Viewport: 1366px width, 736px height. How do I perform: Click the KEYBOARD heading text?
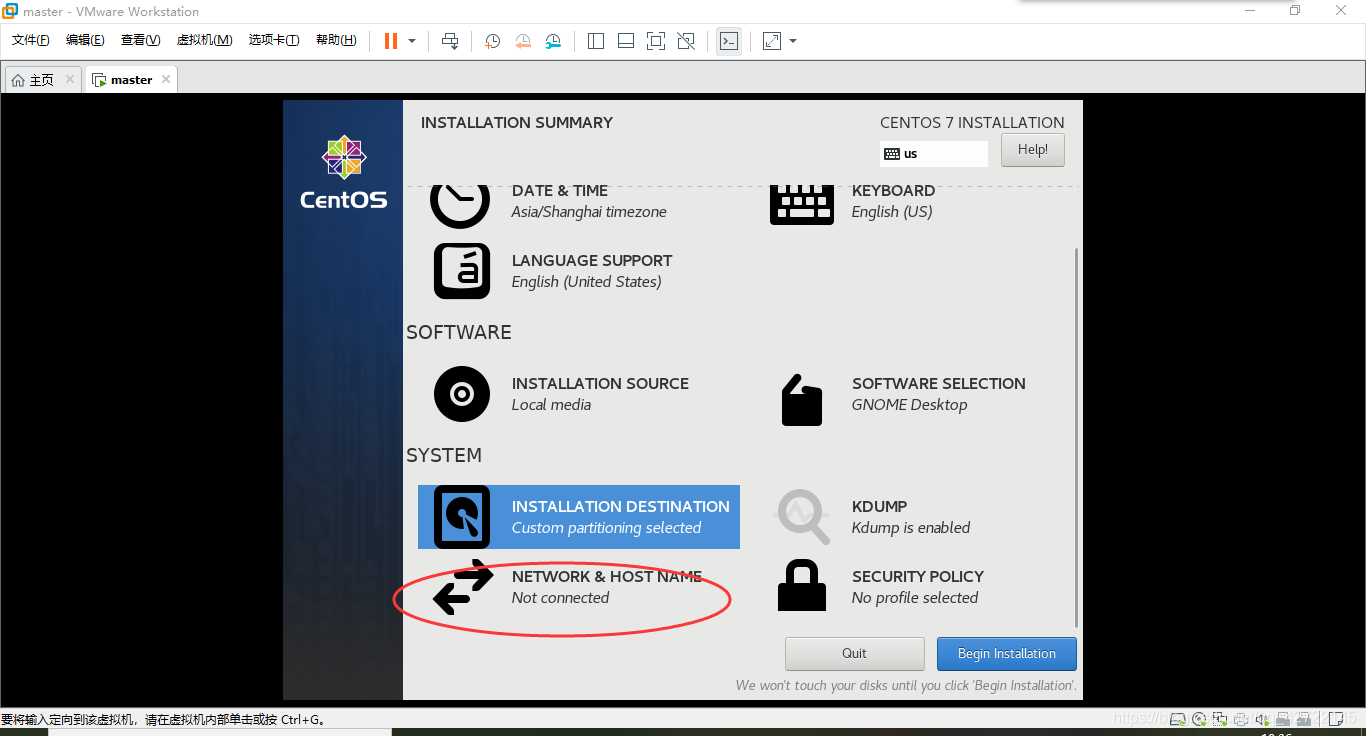tap(894, 191)
